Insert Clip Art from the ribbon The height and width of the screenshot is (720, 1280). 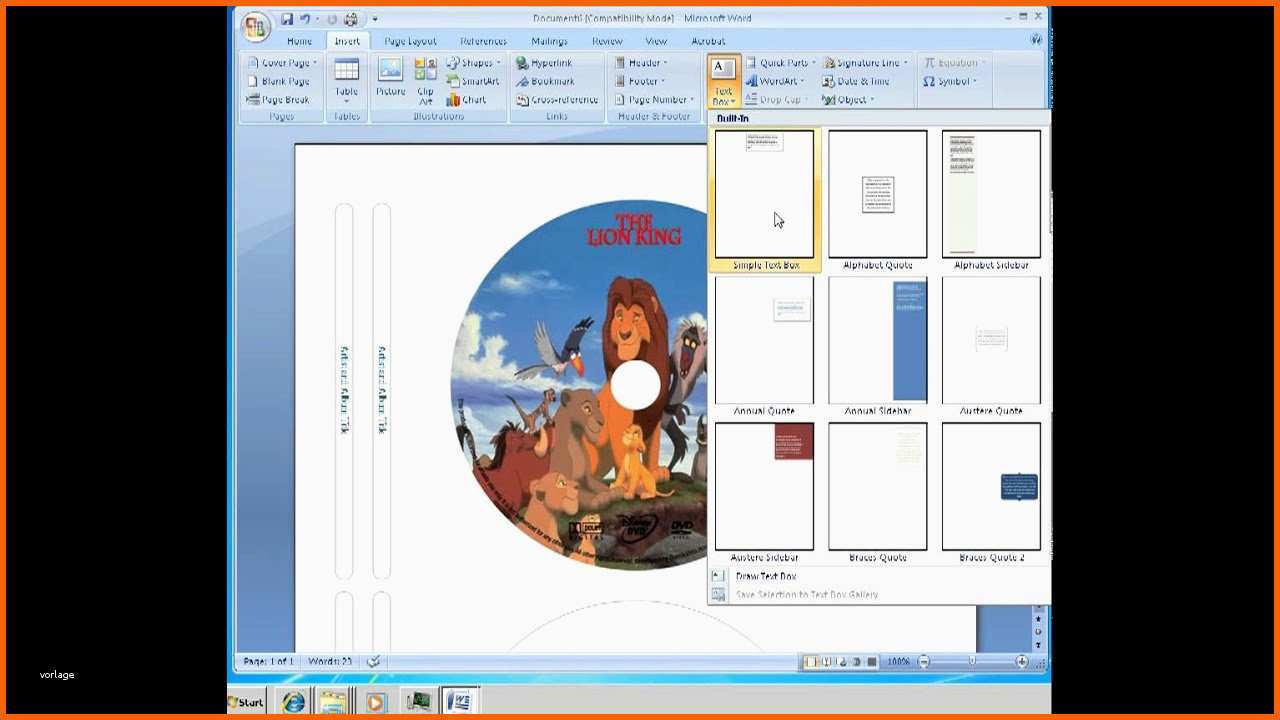(426, 80)
